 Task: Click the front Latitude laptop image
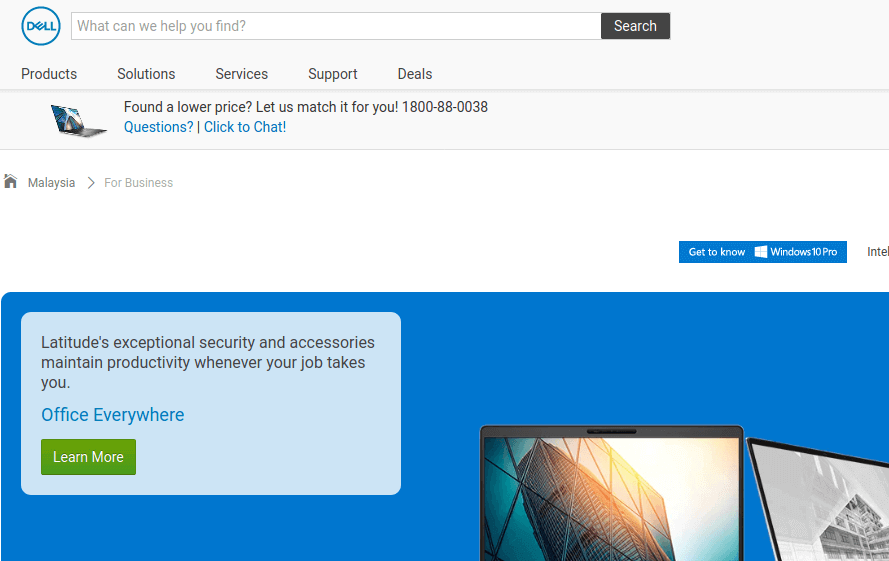click(611, 495)
